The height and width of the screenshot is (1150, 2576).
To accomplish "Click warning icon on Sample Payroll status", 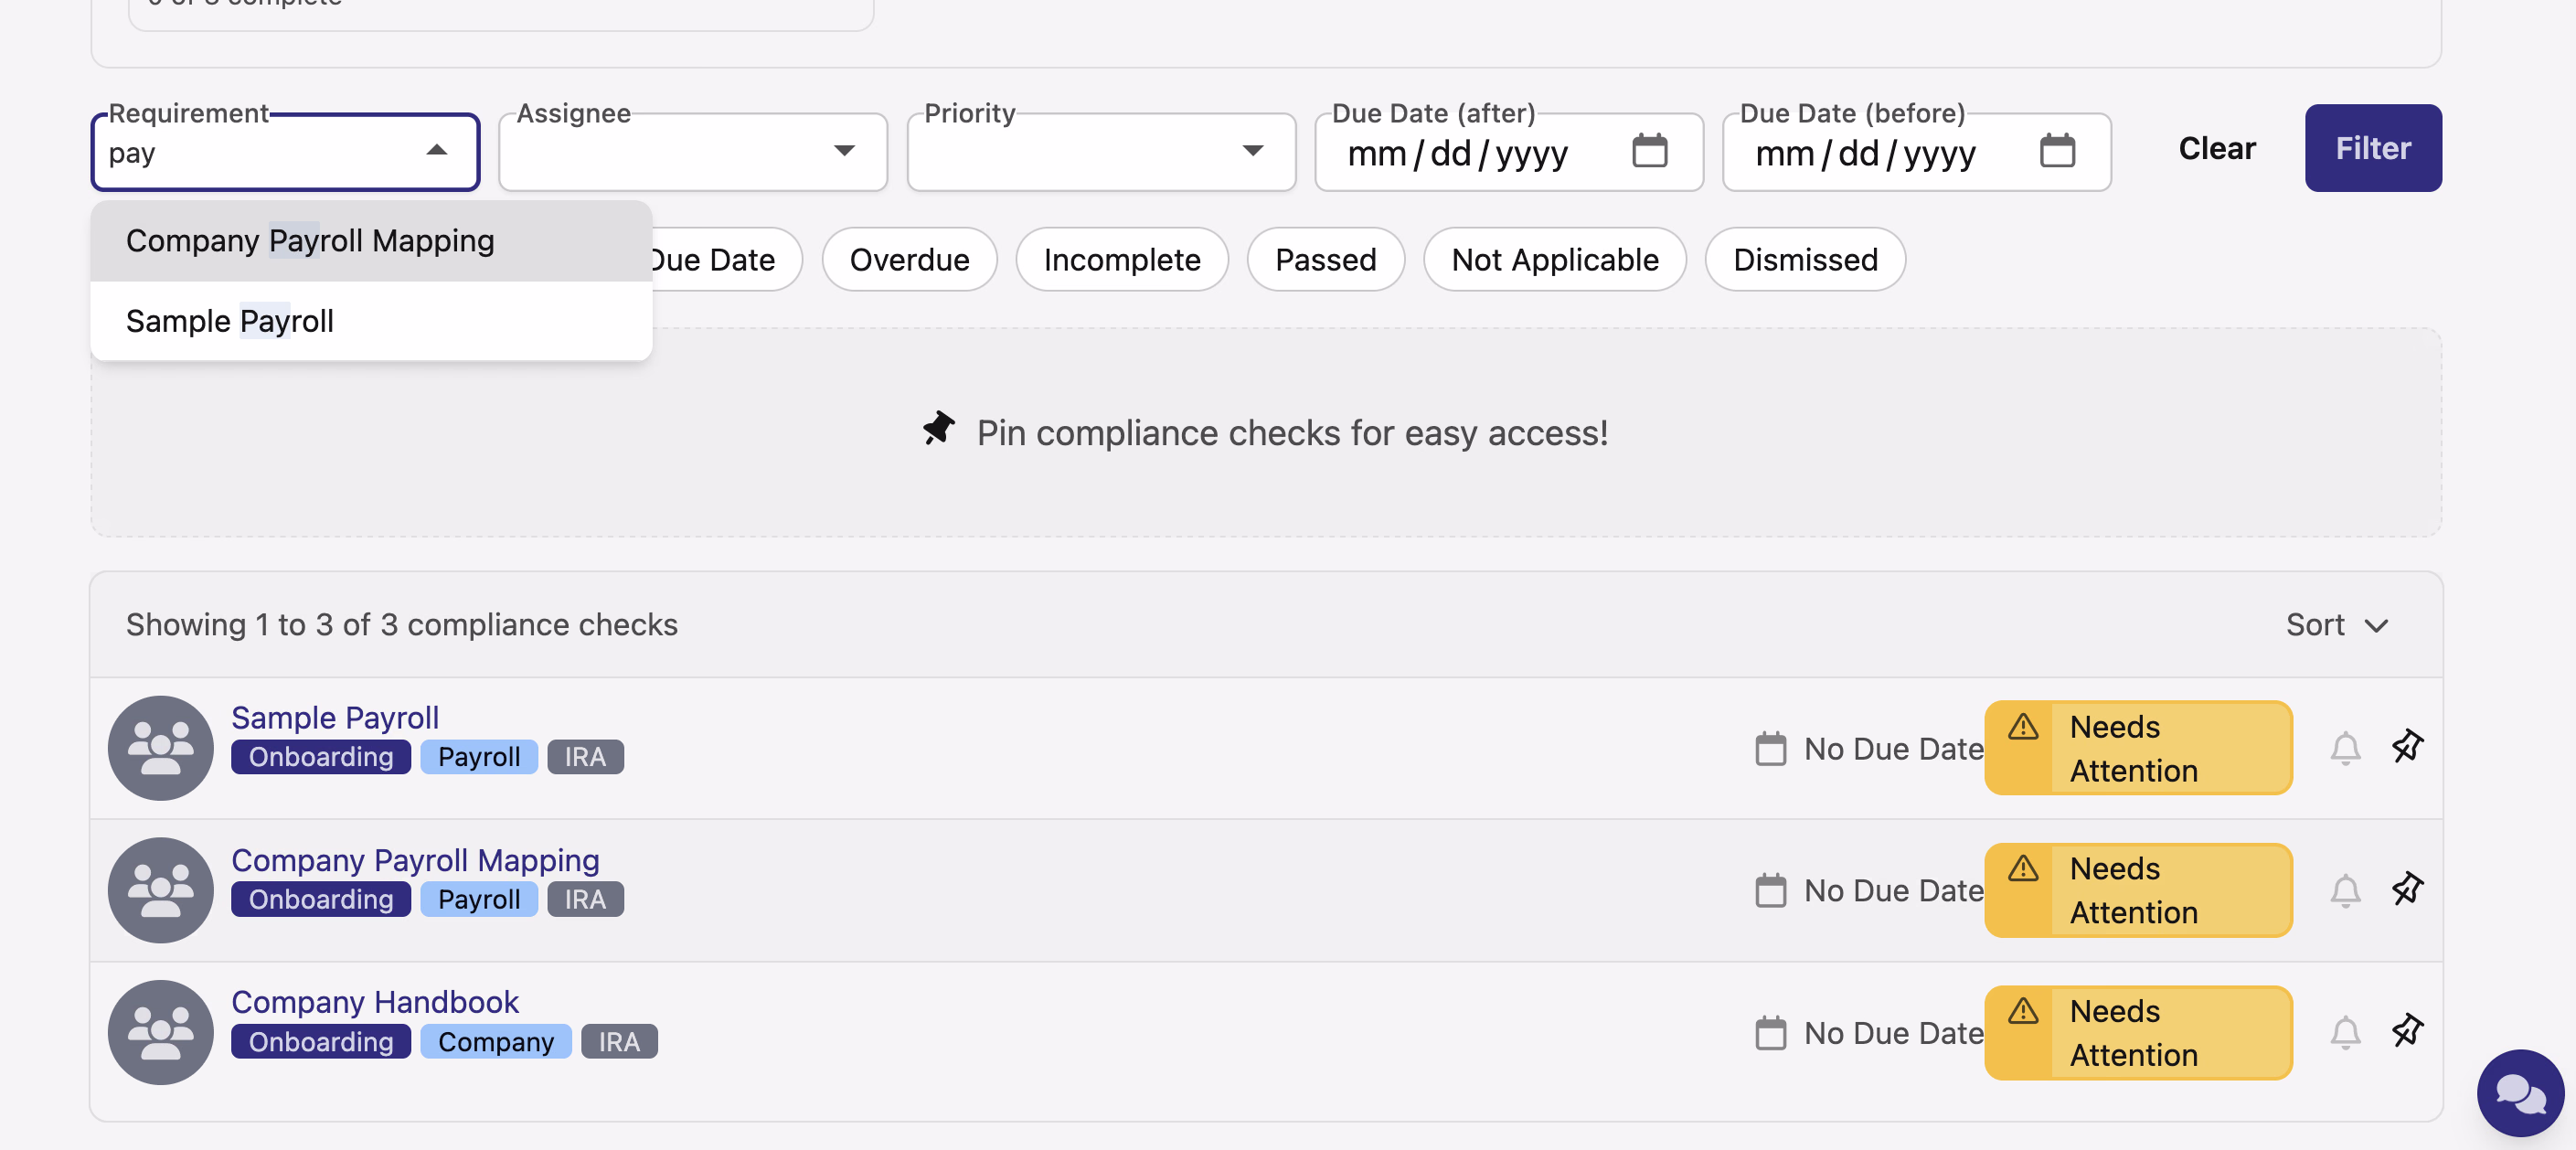I will (x=2022, y=726).
